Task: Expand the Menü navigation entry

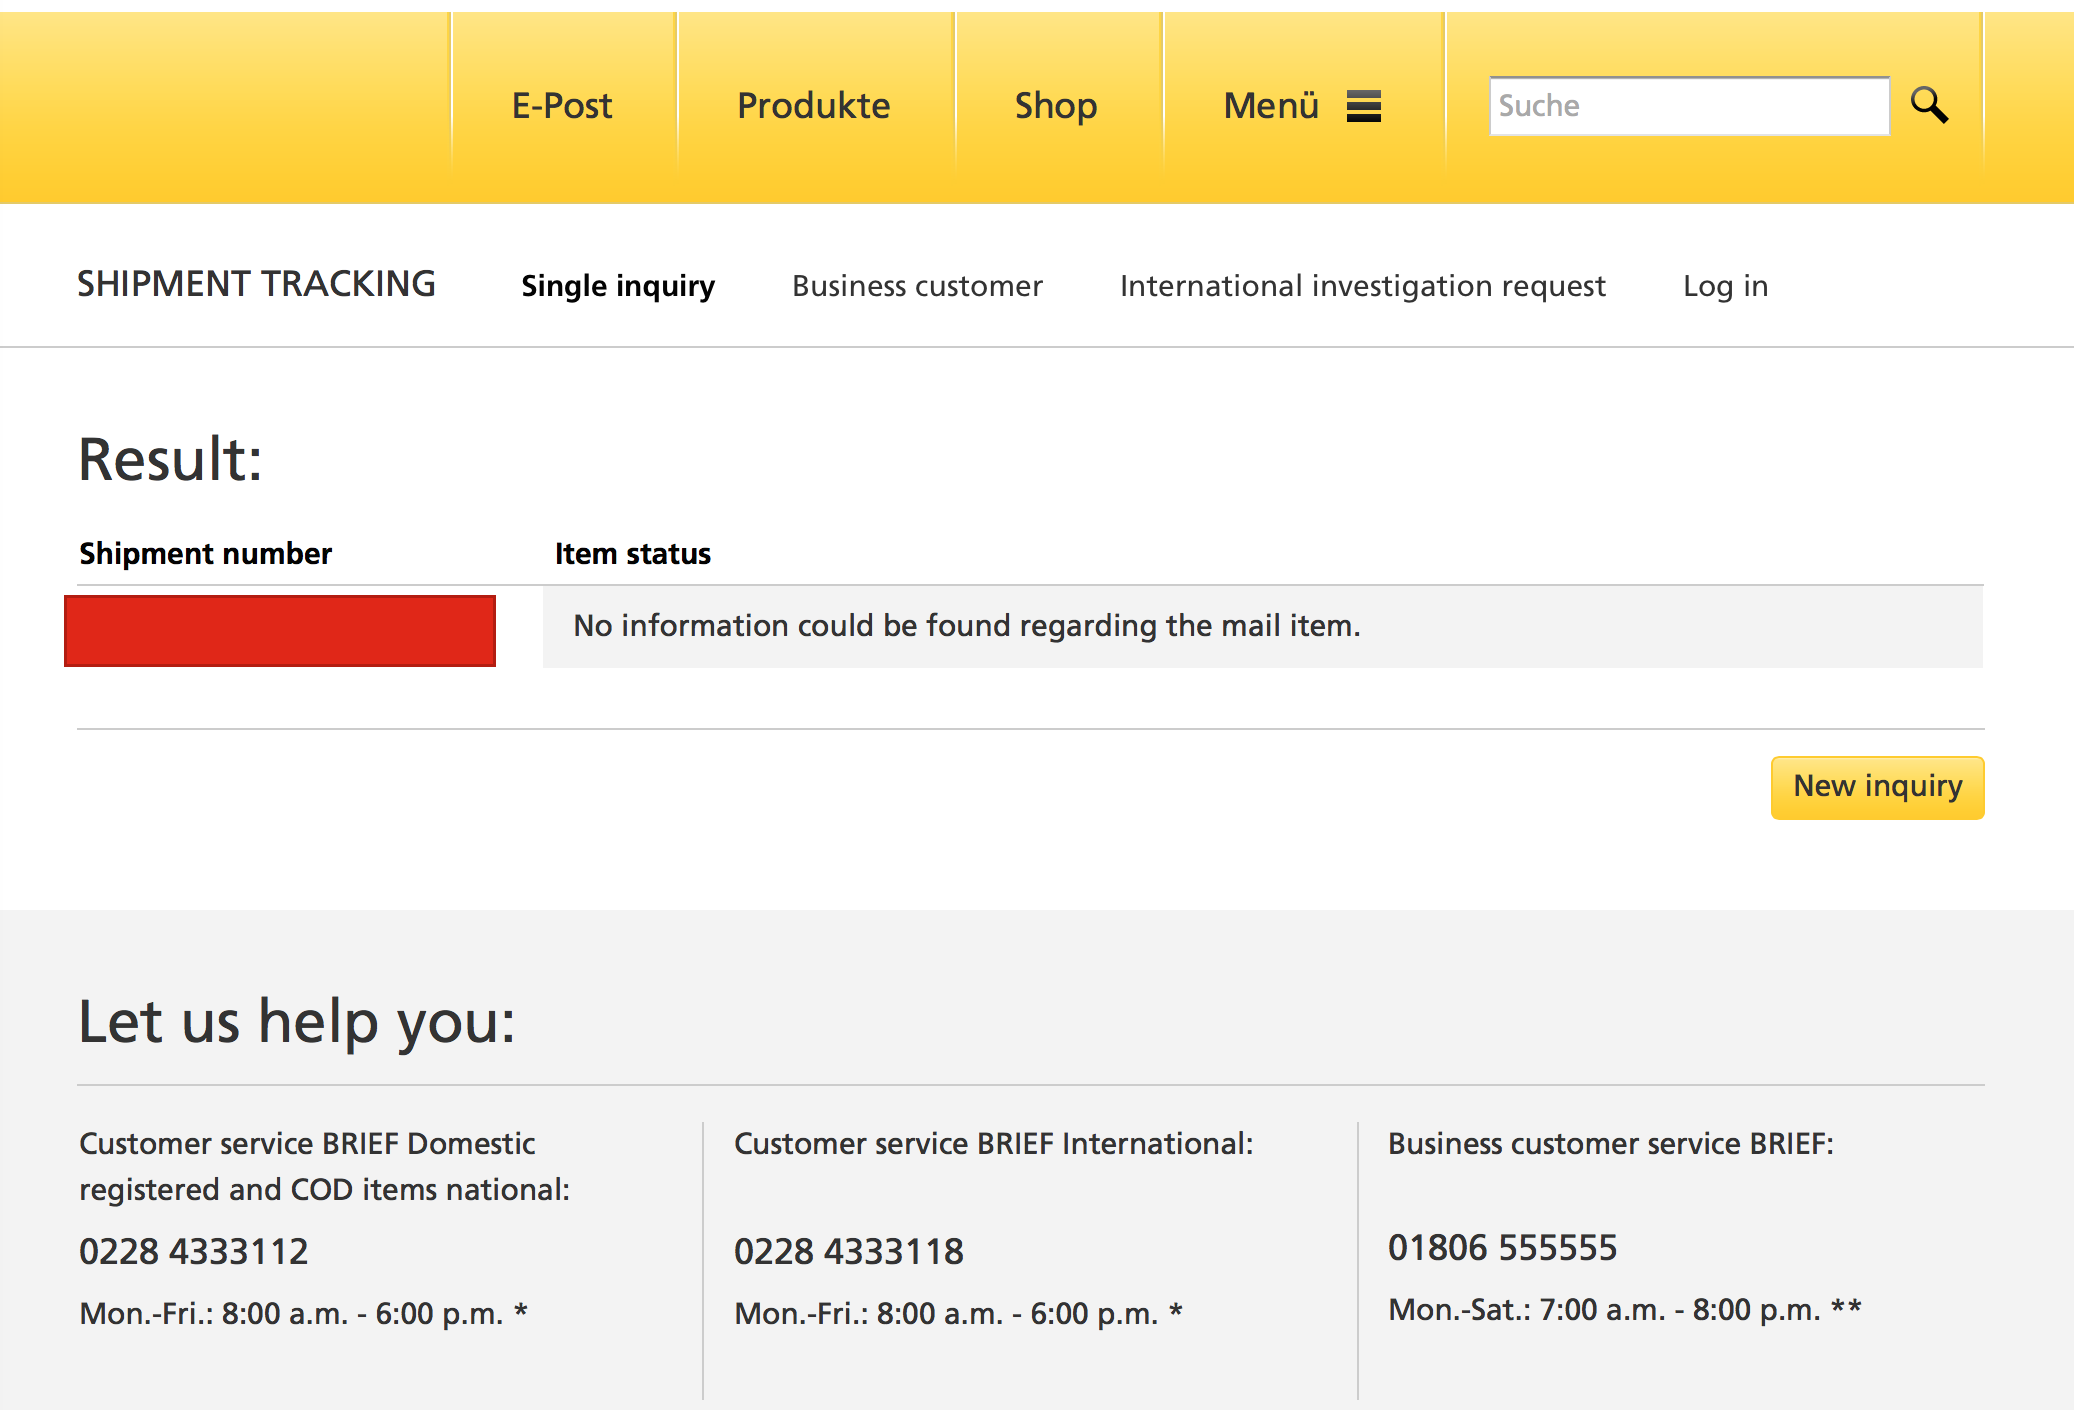Action: (1271, 105)
